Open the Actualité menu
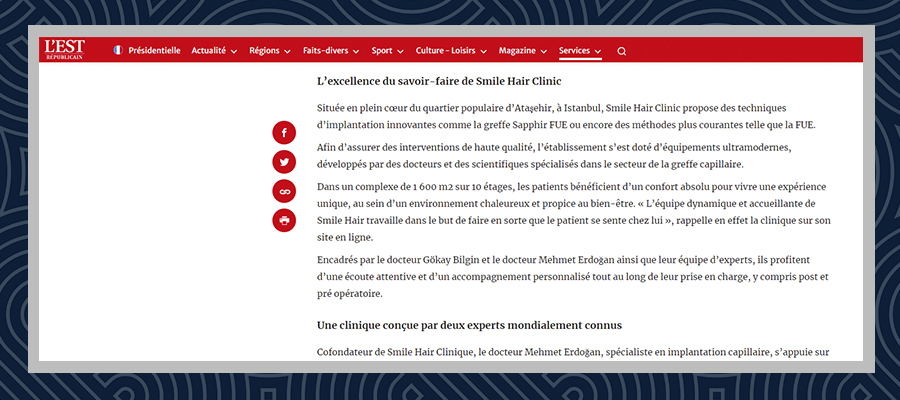The width and height of the screenshot is (900, 400). pos(214,51)
